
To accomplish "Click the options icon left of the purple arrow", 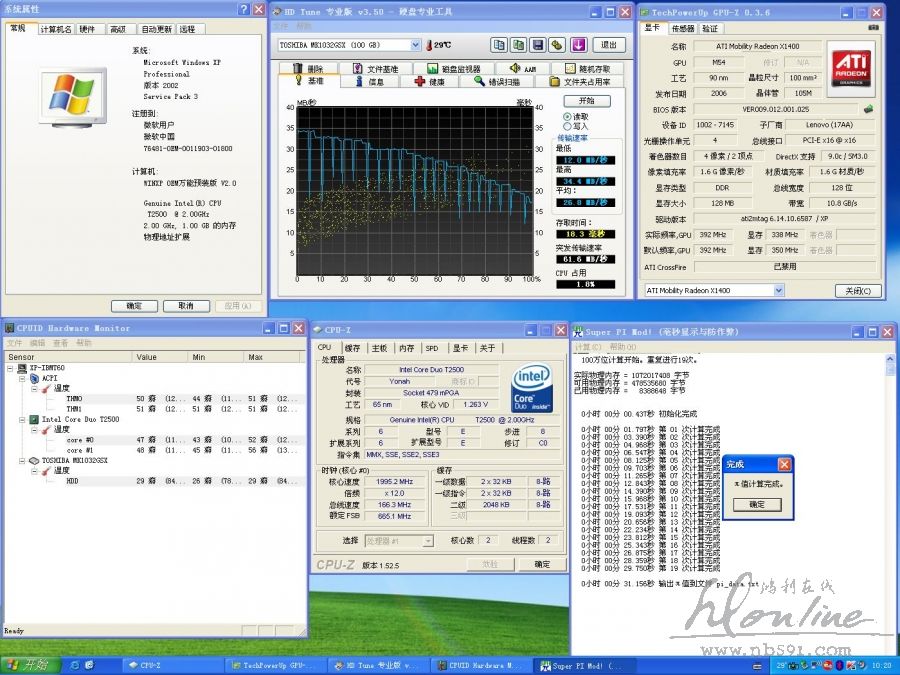I will [558, 45].
